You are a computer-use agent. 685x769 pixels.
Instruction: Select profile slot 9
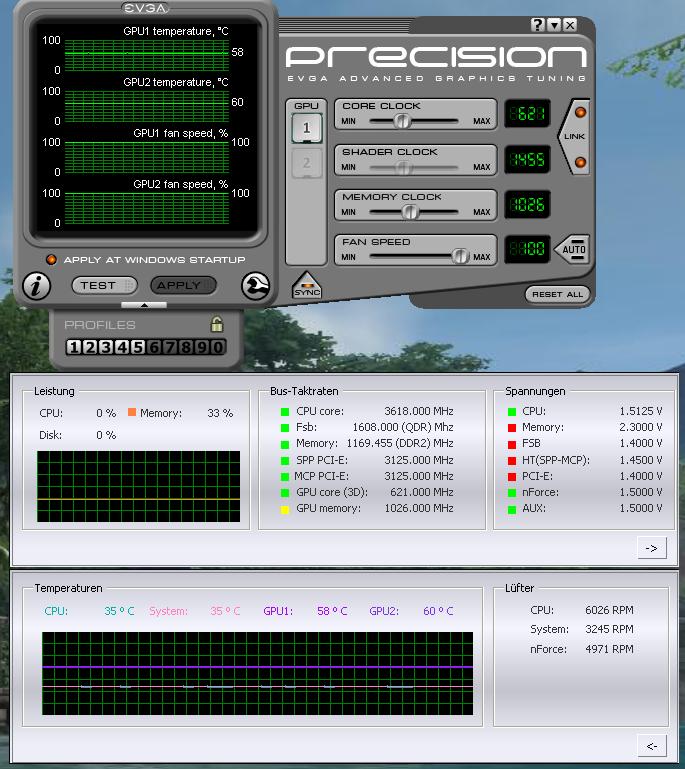click(x=202, y=347)
